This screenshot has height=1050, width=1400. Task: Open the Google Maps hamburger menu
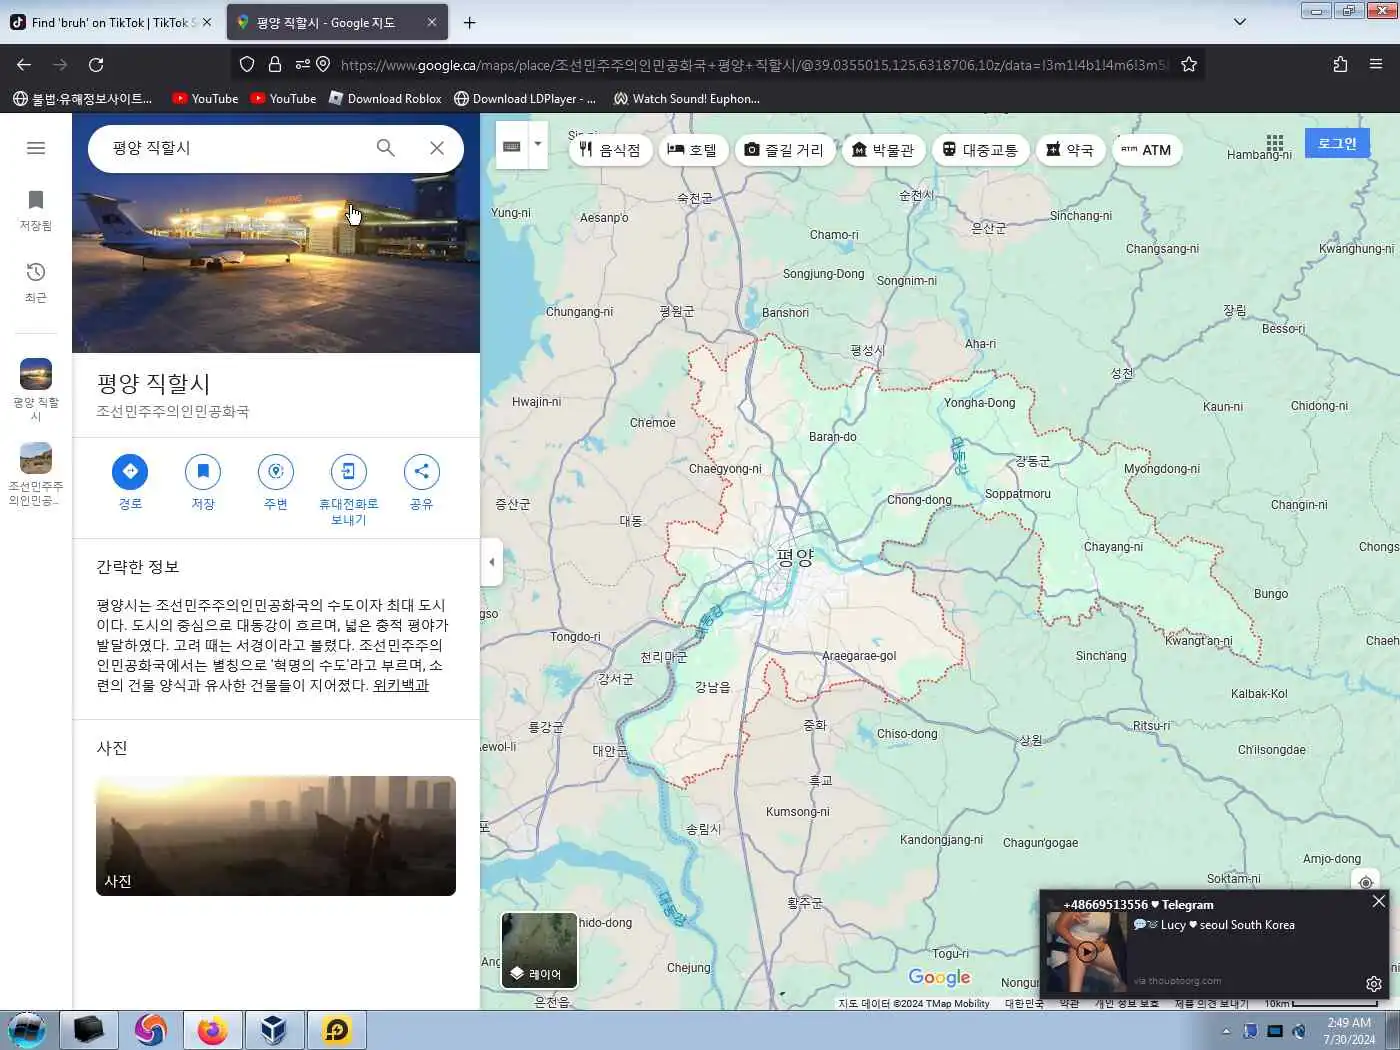pos(36,148)
